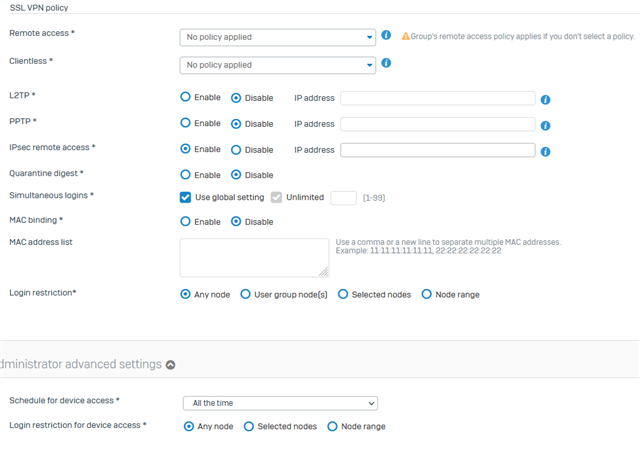Screen dimensions: 640x455
Task: Open Schedule for device access dropdown
Action: (x=280, y=403)
